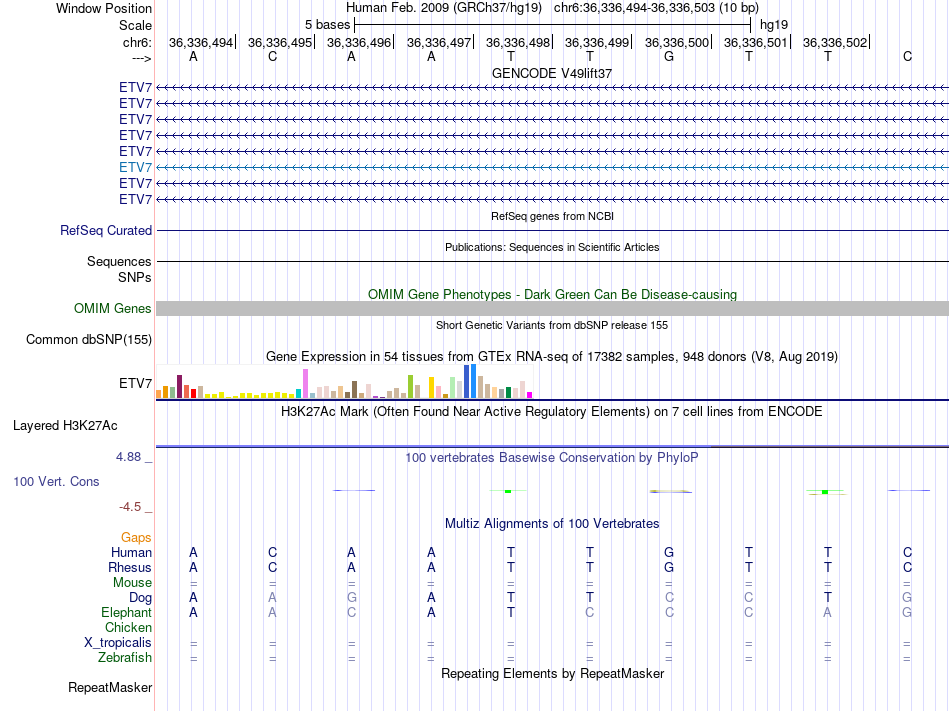This screenshot has width=950, height=711.
Task: Click the SNPs track label
Action: (135, 277)
